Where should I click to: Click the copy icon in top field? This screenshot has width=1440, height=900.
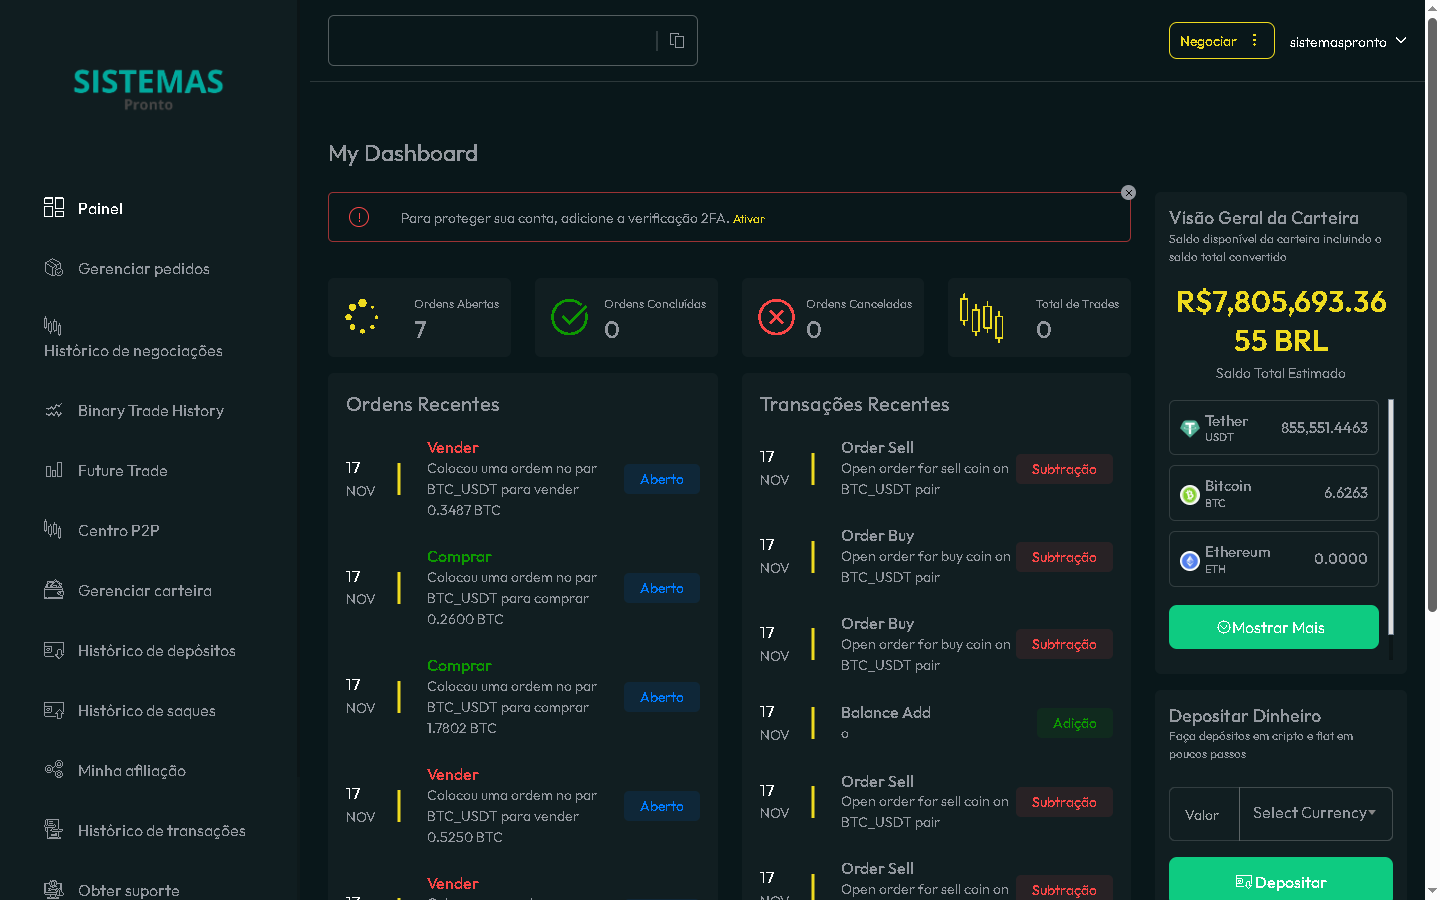click(677, 40)
